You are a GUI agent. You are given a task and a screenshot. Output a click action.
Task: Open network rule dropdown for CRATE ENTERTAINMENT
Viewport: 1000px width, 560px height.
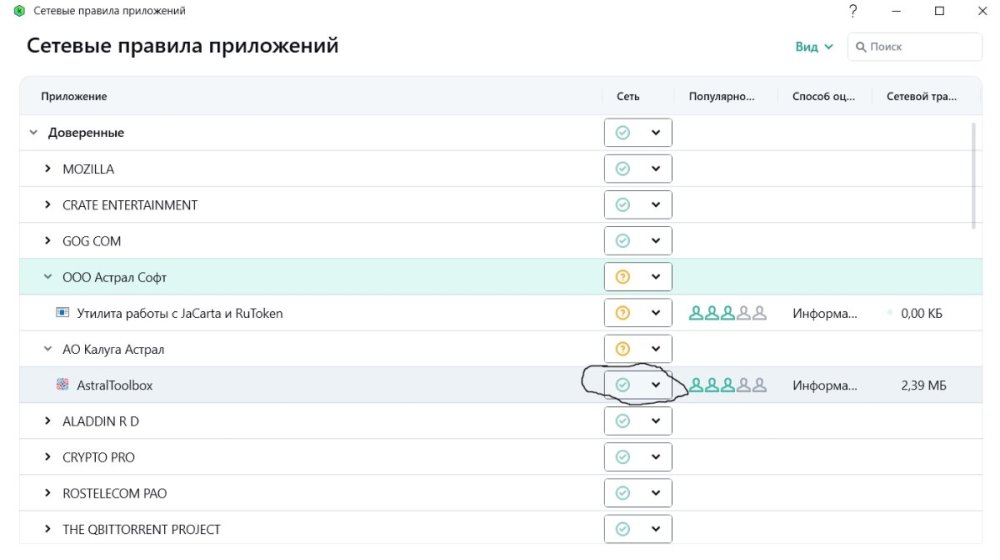click(638, 205)
